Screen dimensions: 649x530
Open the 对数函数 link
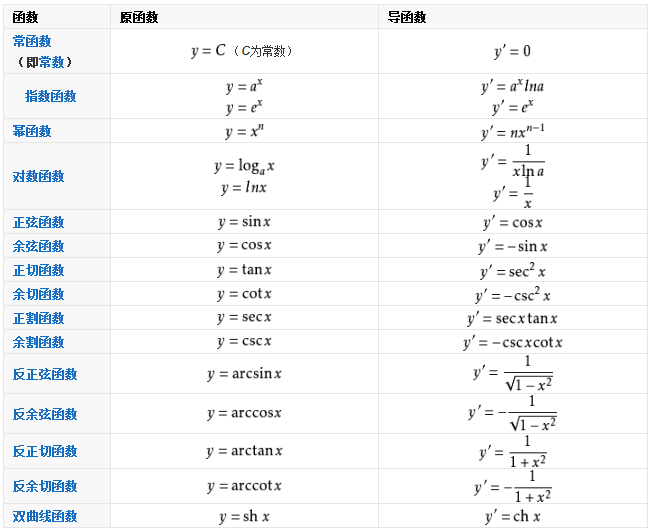pyautogui.click(x=38, y=176)
